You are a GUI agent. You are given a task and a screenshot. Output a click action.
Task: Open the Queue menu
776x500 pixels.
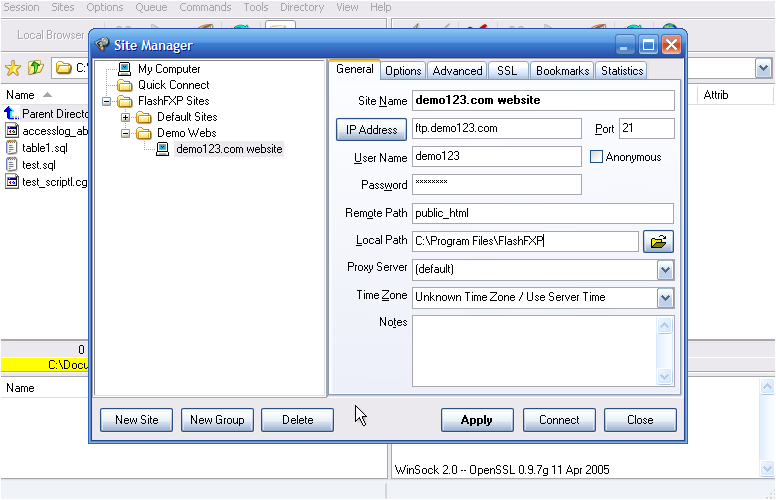151,7
